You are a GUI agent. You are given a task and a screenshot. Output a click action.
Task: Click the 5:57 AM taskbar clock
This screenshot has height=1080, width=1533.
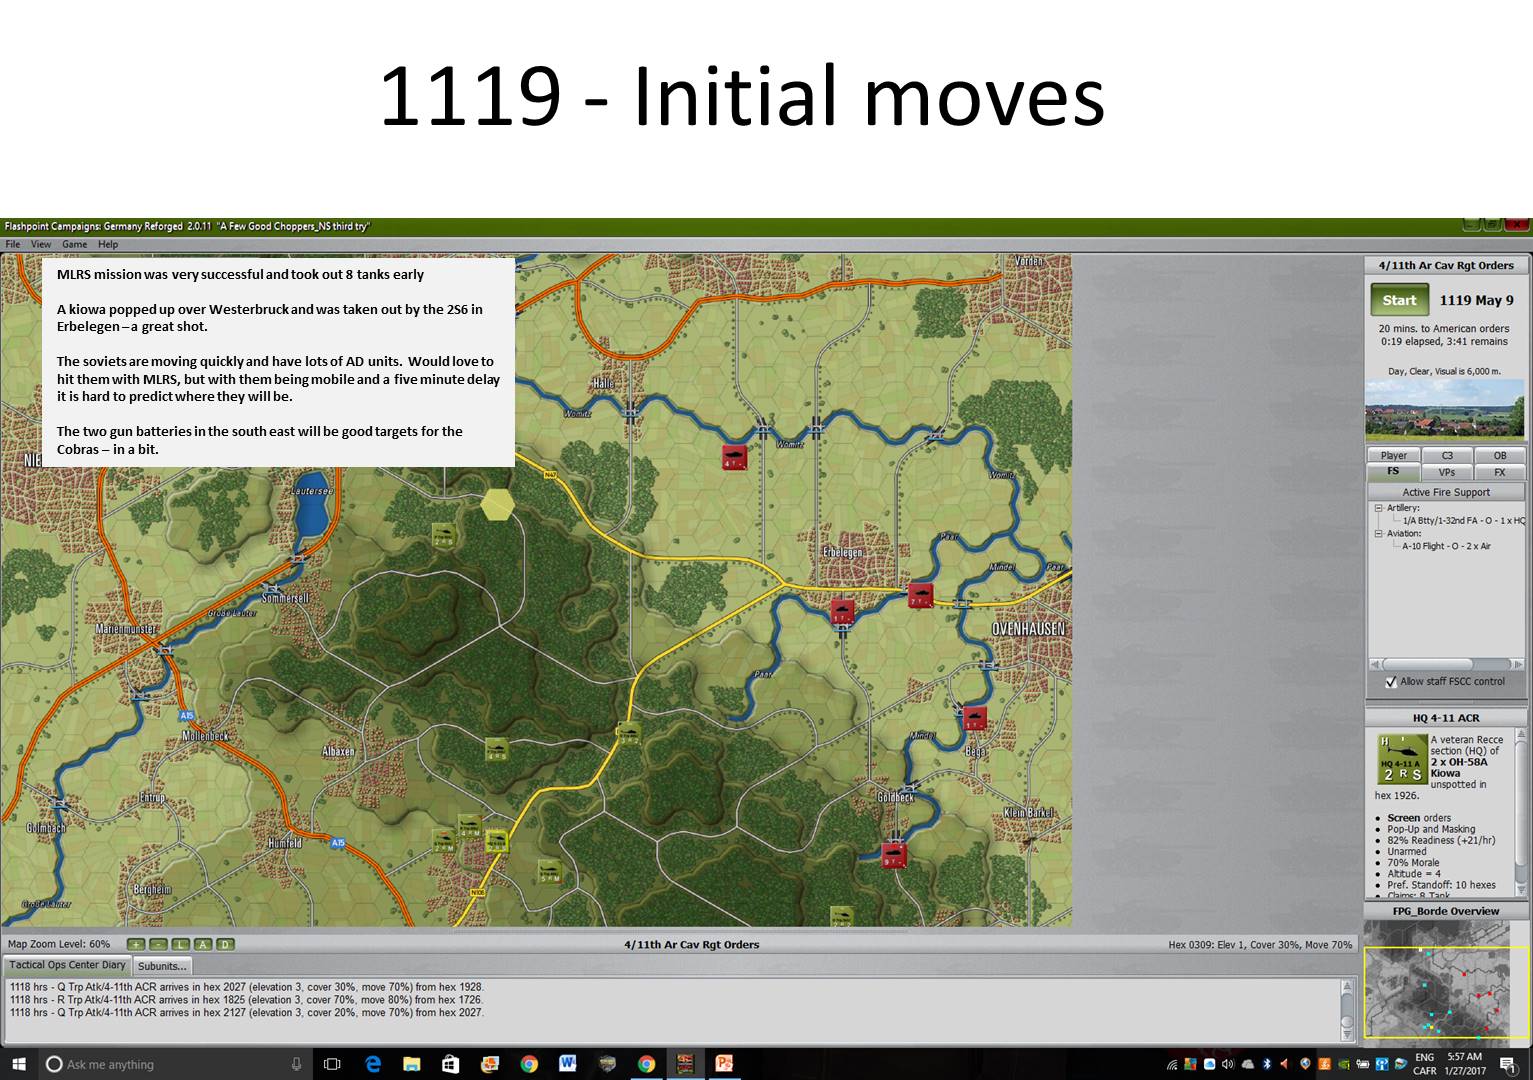point(1464,1057)
